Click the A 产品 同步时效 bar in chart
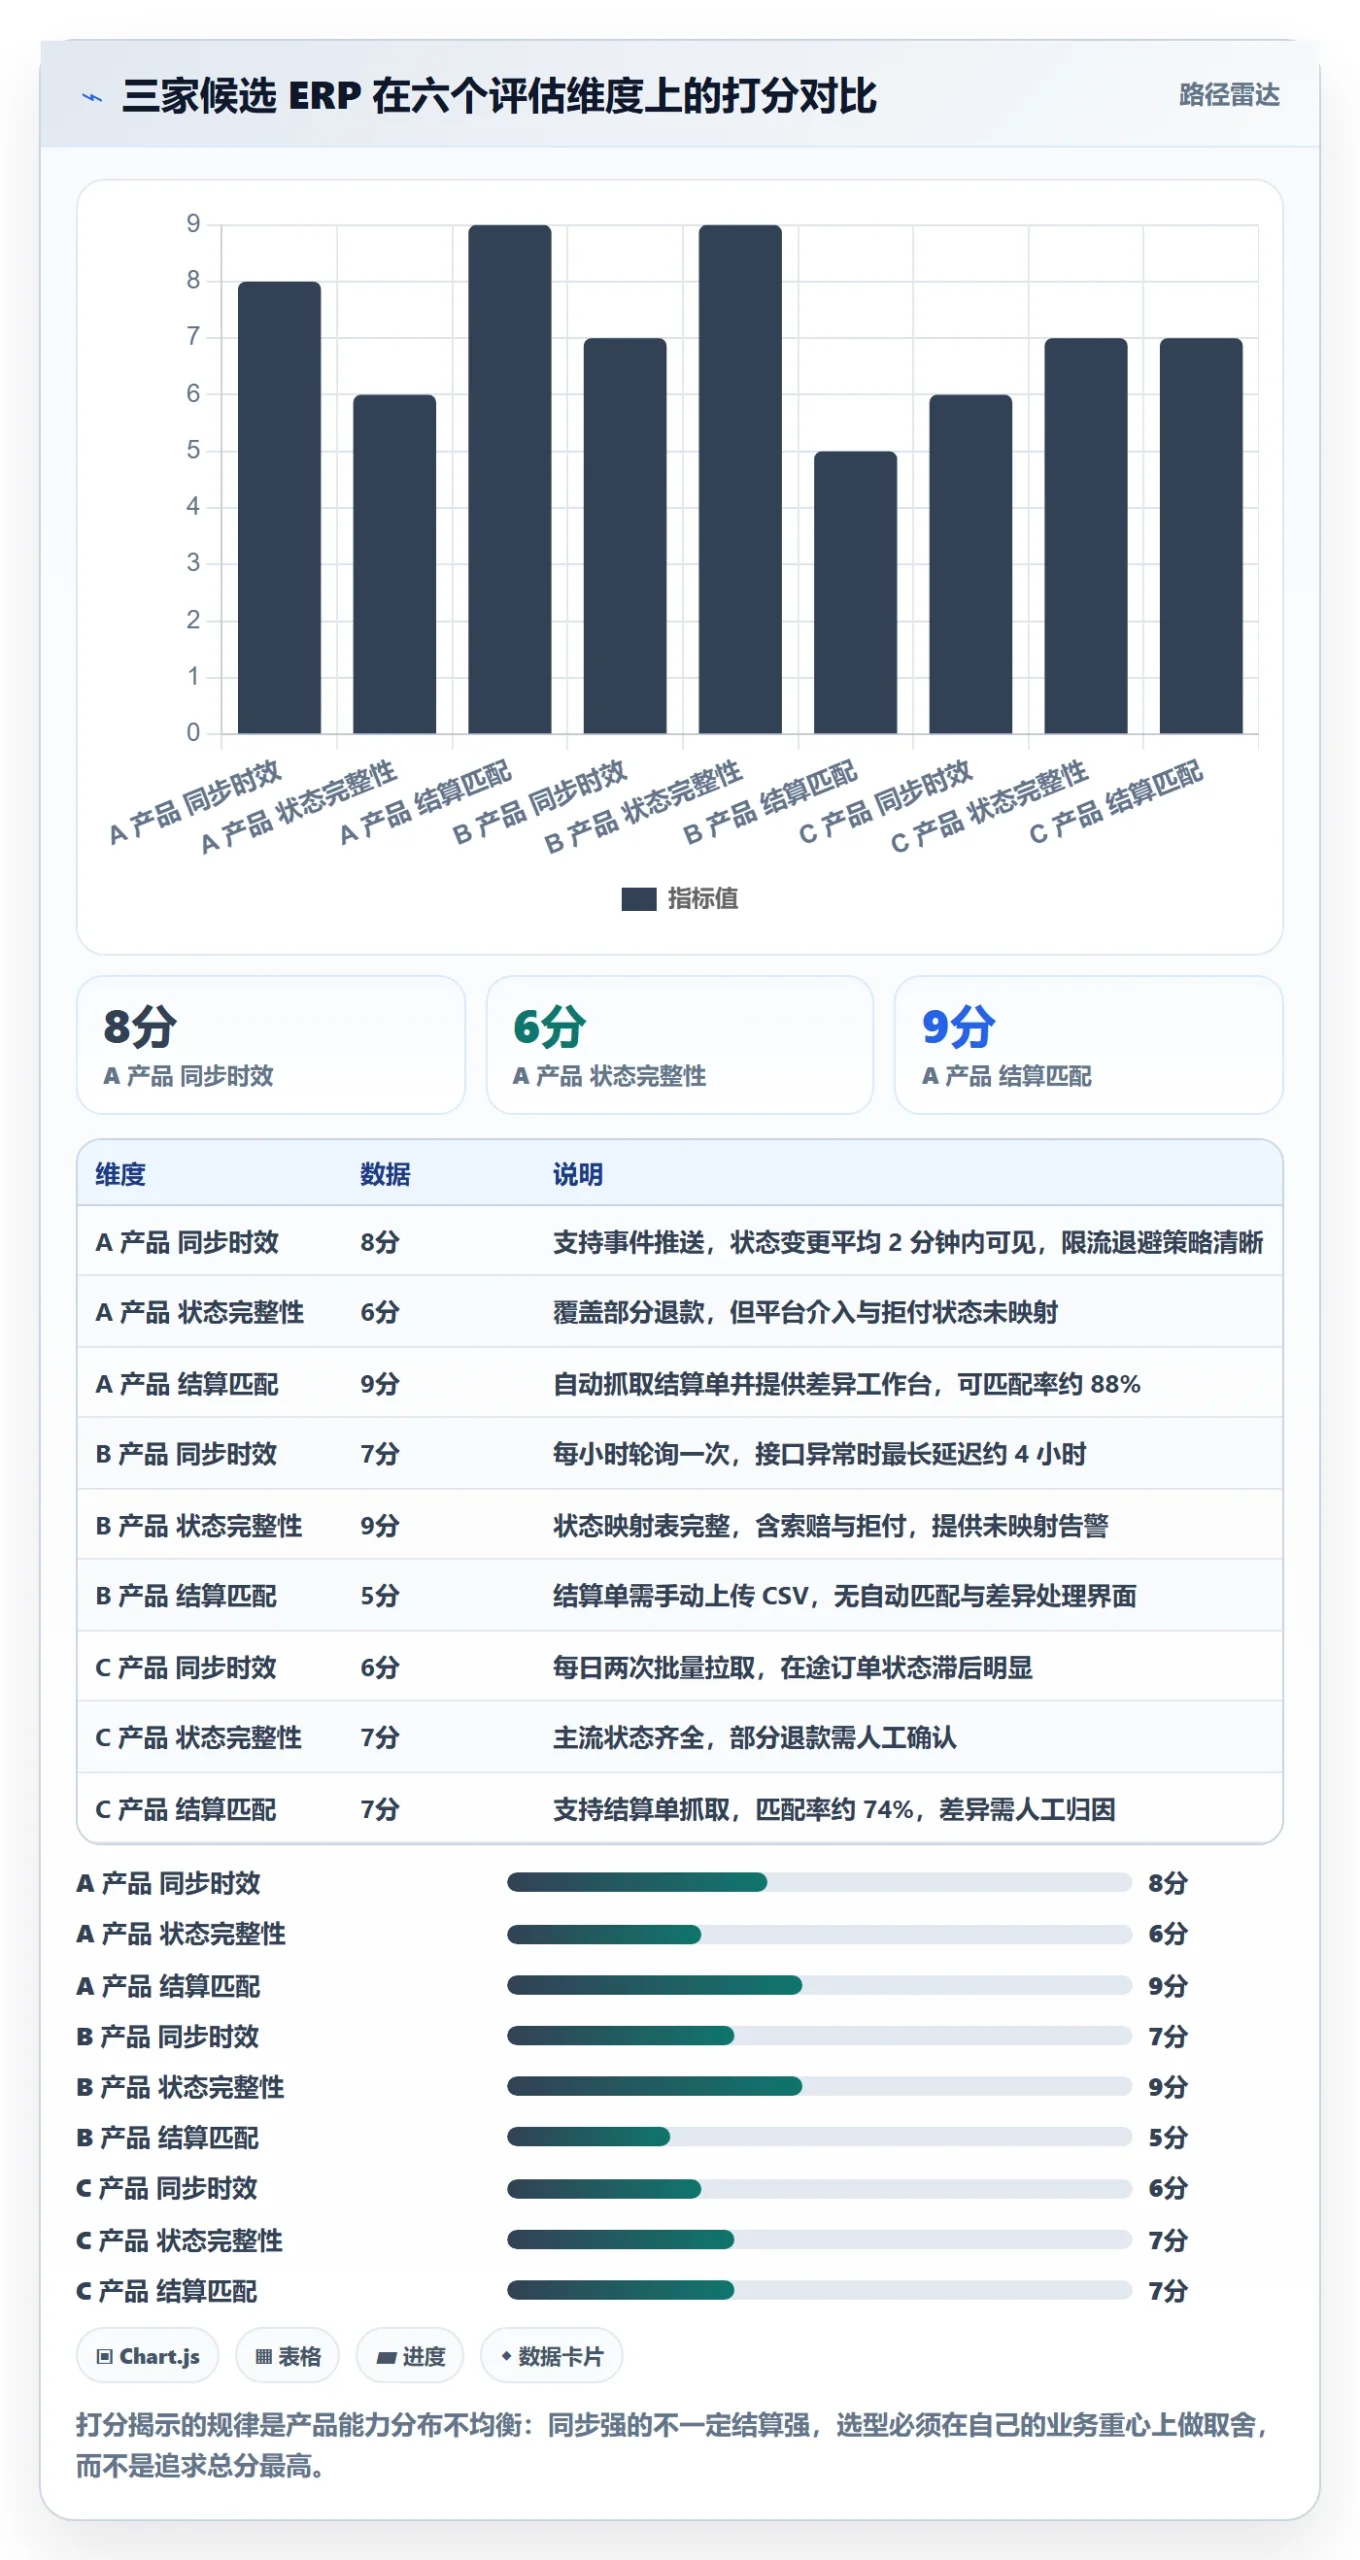1360x2560 pixels. pyautogui.click(x=279, y=507)
